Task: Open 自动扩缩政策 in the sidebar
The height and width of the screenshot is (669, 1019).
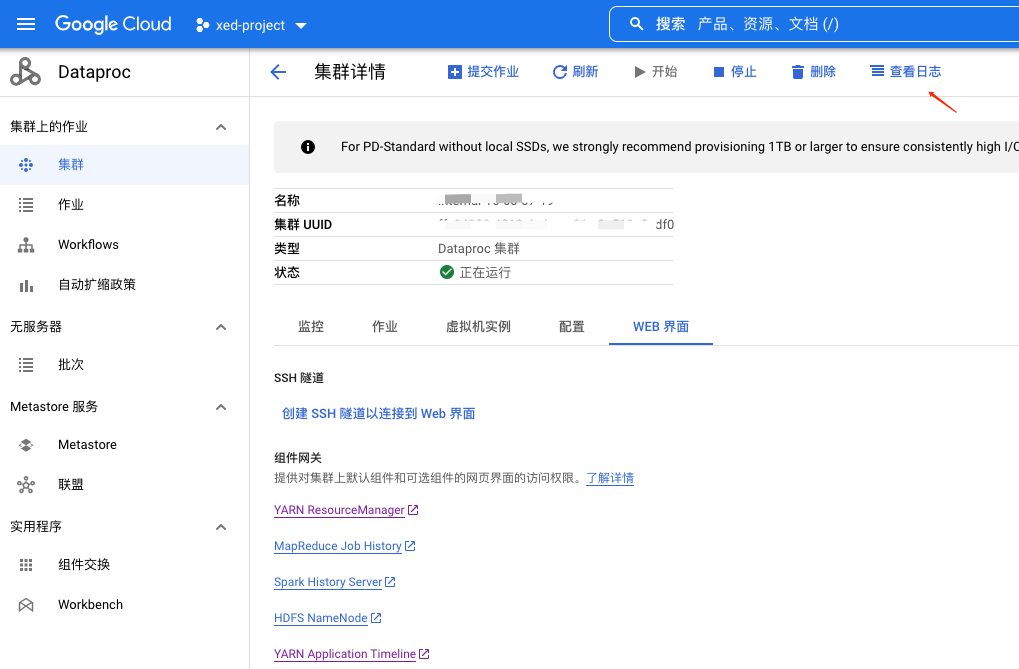Action: point(96,285)
